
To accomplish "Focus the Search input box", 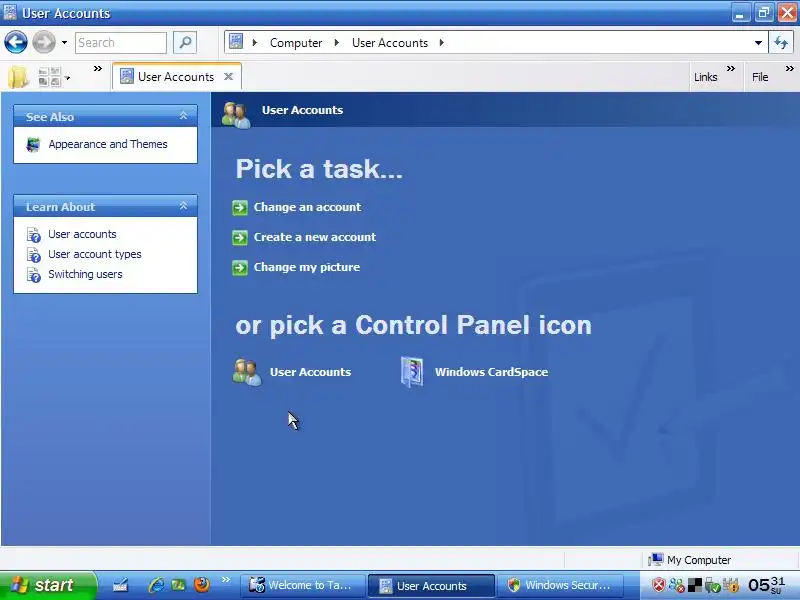I will 121,42.
